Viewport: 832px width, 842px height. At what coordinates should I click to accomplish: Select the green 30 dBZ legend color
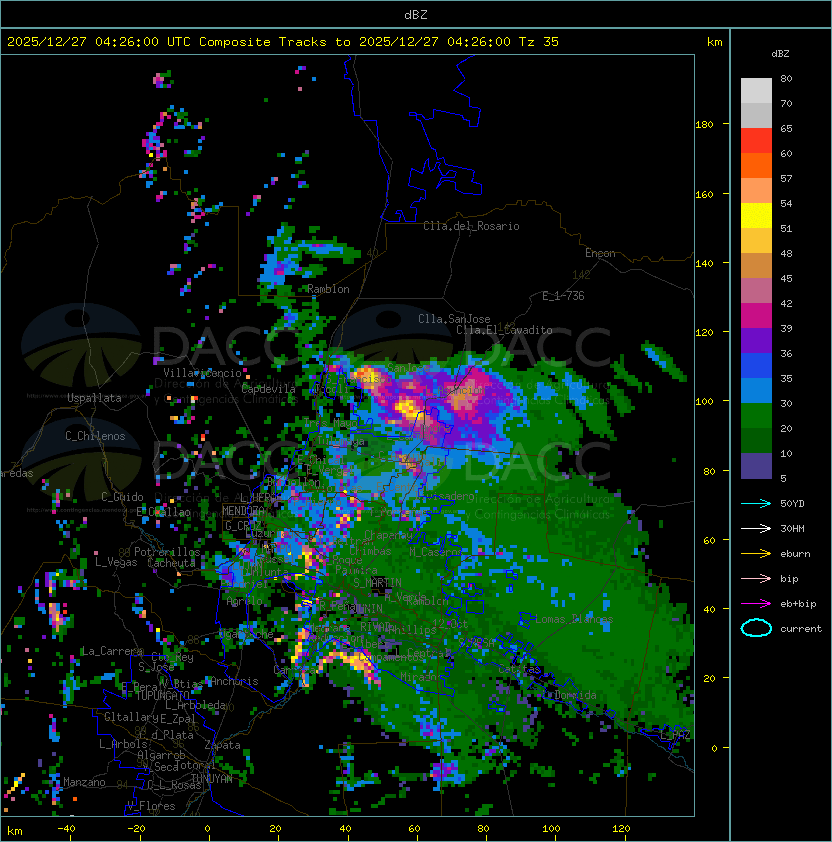point(756,416)
